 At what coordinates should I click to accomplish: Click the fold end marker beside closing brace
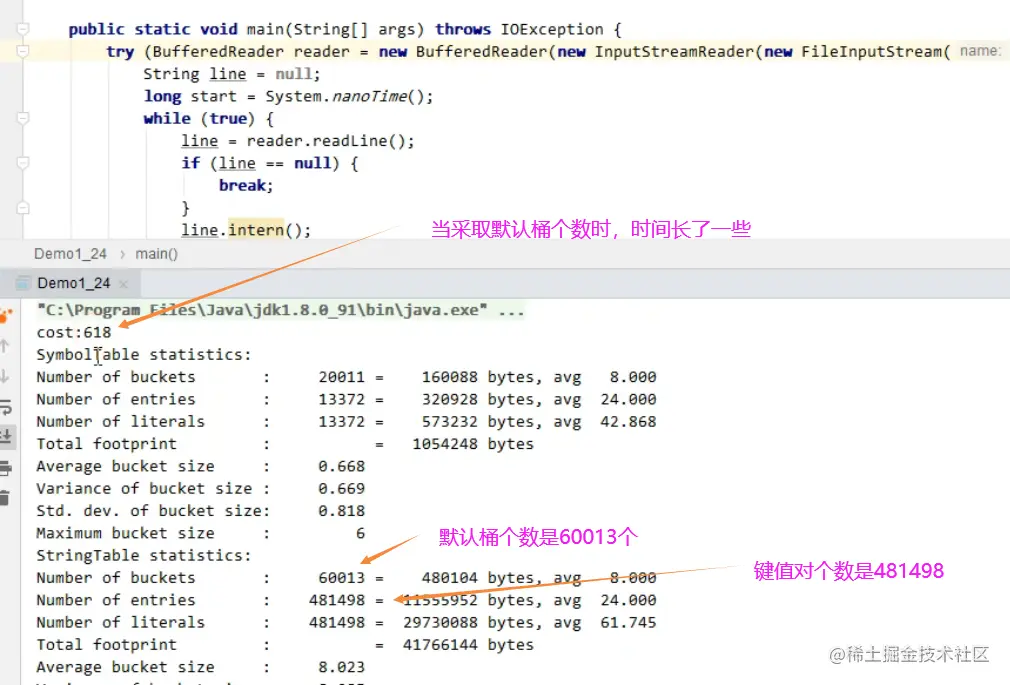click(23, 208)
